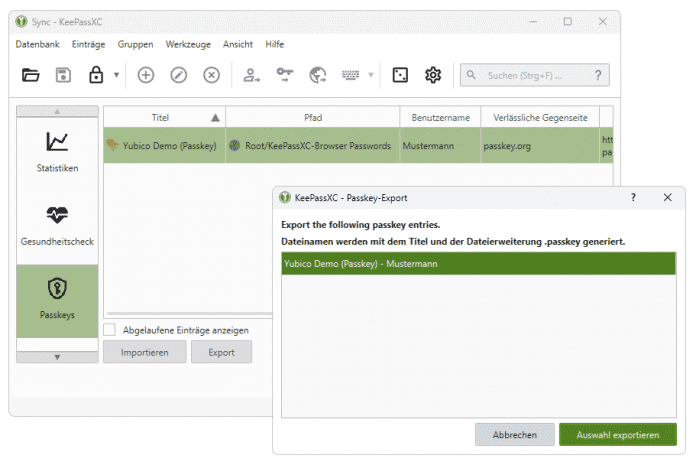Screen dimensions: 696x468
Task: Select 'Yubico Demo (Passkey) - Mustermann' list entry
Action: tap(478, 264)
